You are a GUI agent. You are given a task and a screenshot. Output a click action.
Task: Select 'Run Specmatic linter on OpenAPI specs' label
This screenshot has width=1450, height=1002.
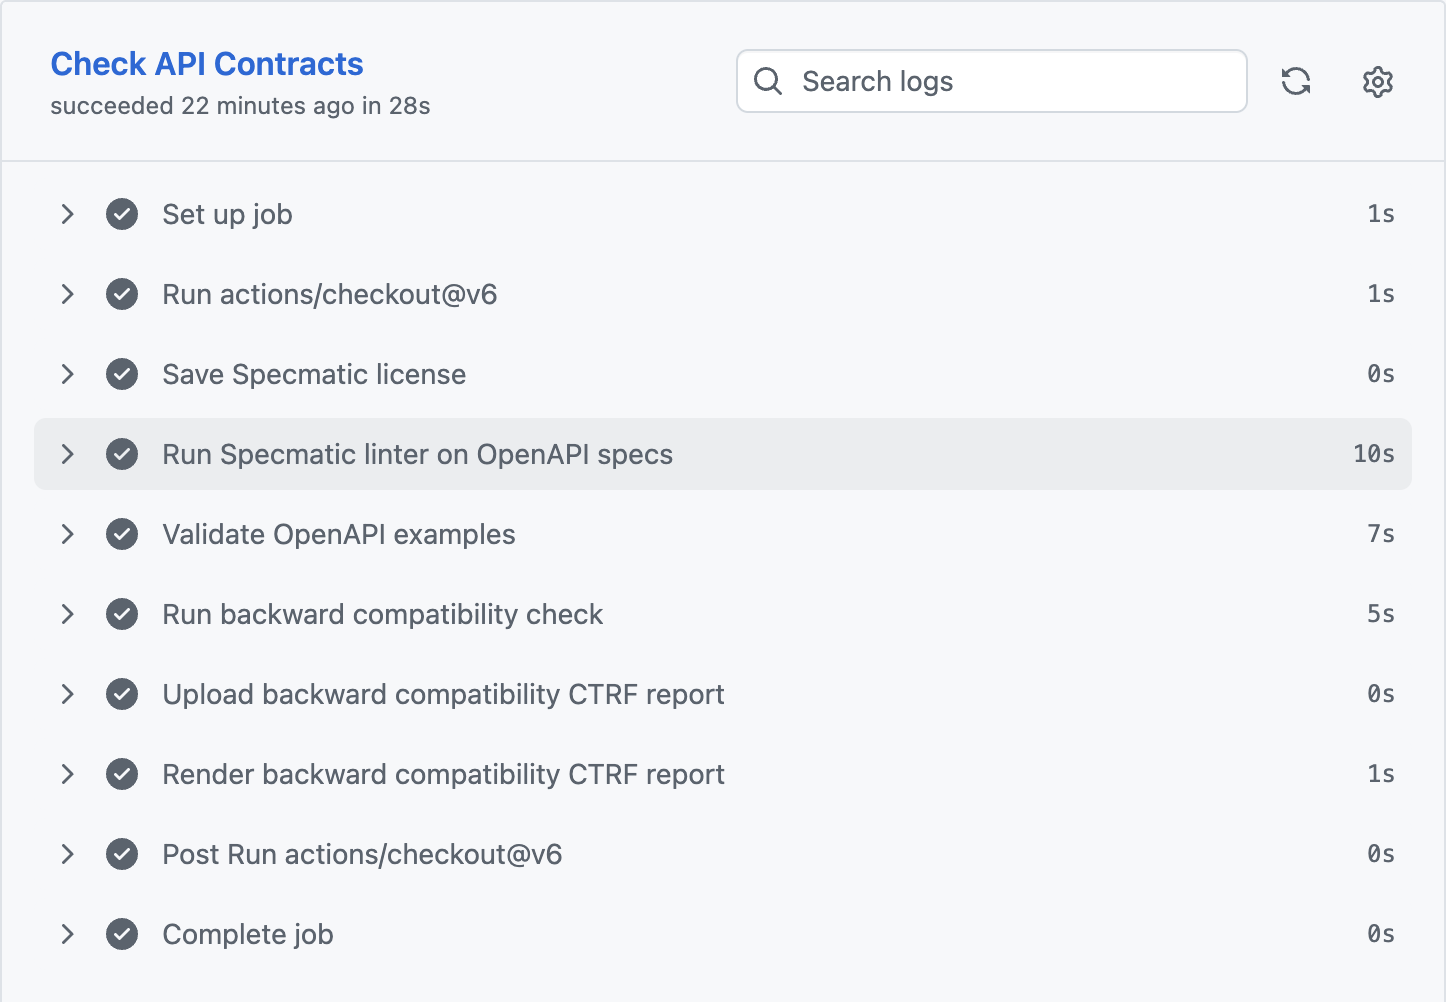[x=417, y=455]
